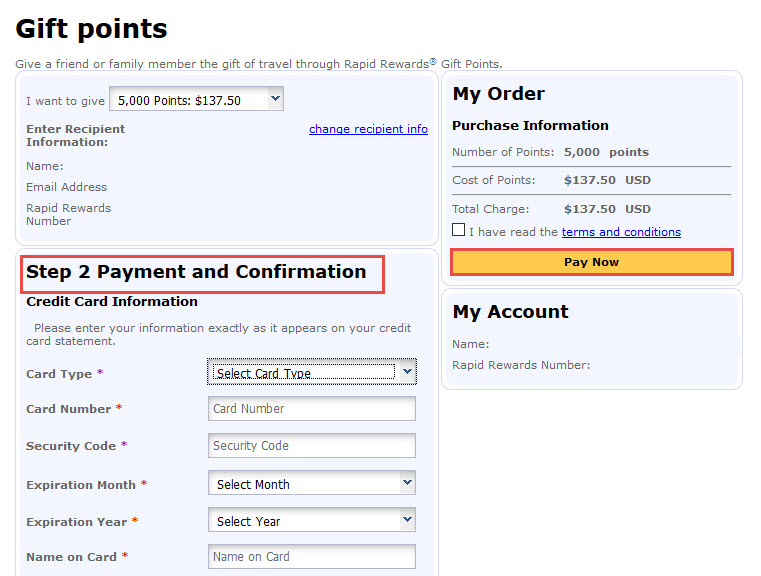This screenshot has width=761, height=576.
Task: Click the 'Rapid Rewards Number:' label in My Account
Action: point(521,365)
